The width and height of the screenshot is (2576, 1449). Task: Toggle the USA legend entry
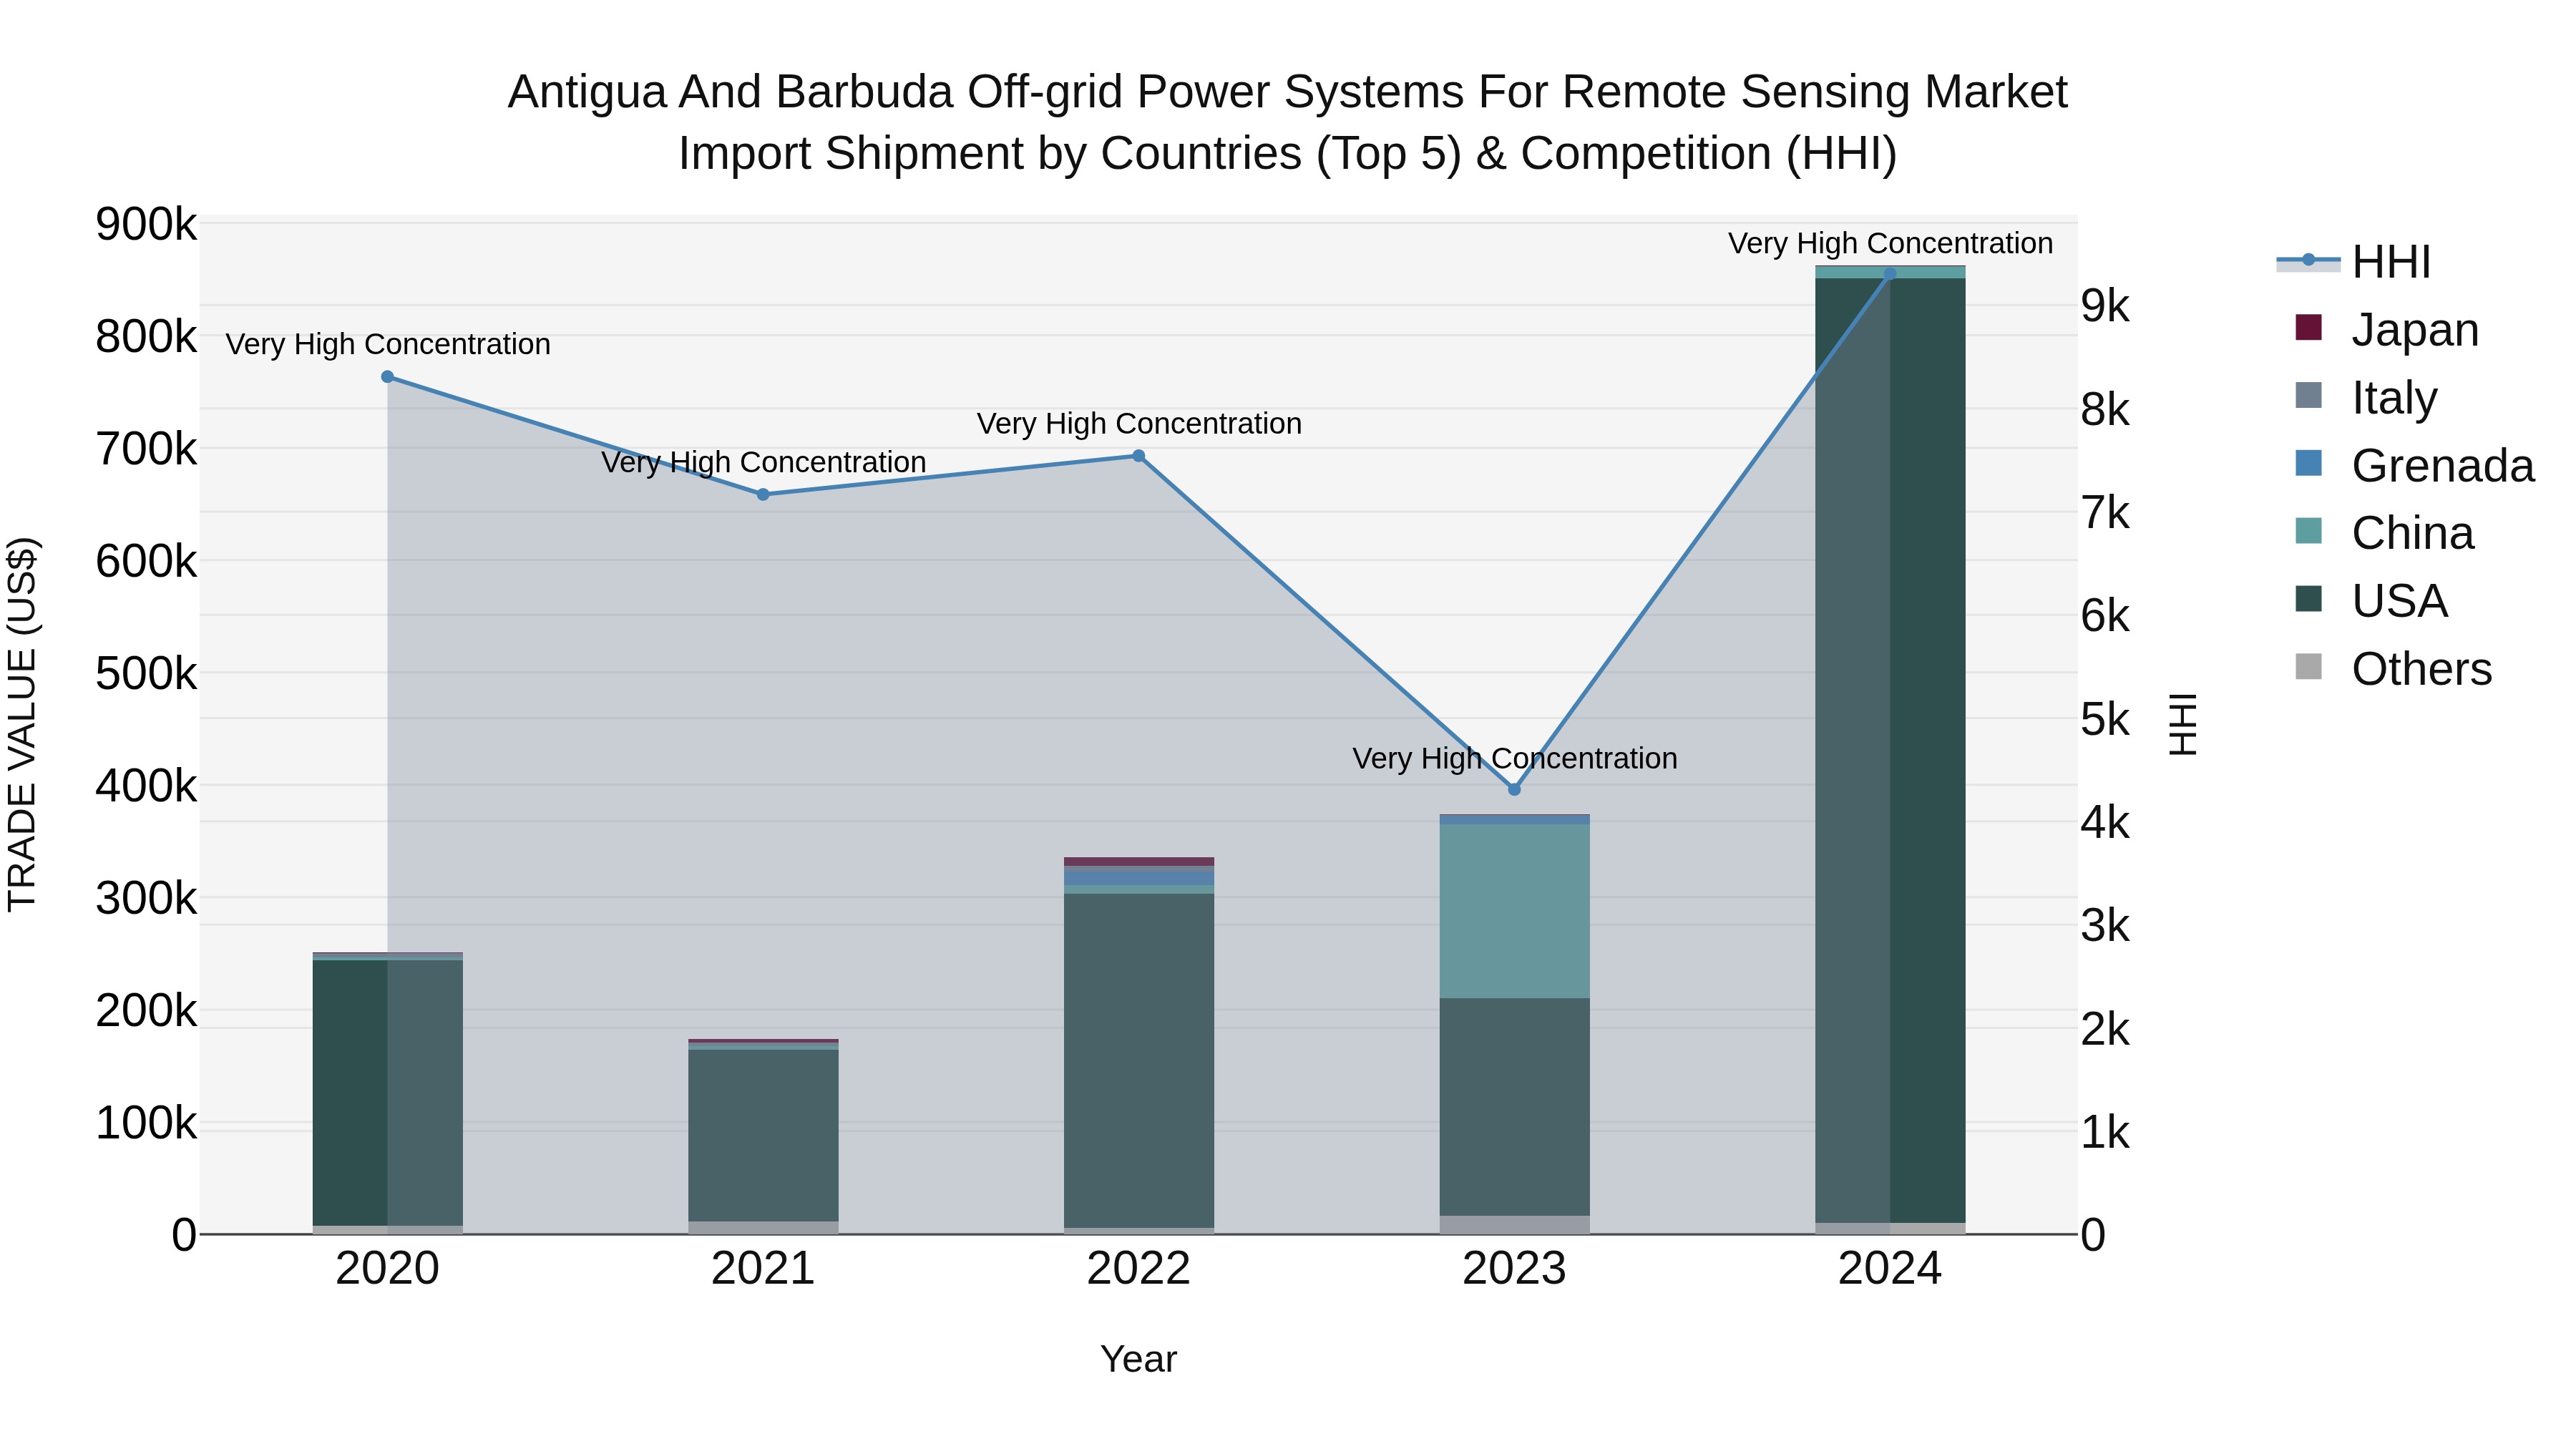2371,600
